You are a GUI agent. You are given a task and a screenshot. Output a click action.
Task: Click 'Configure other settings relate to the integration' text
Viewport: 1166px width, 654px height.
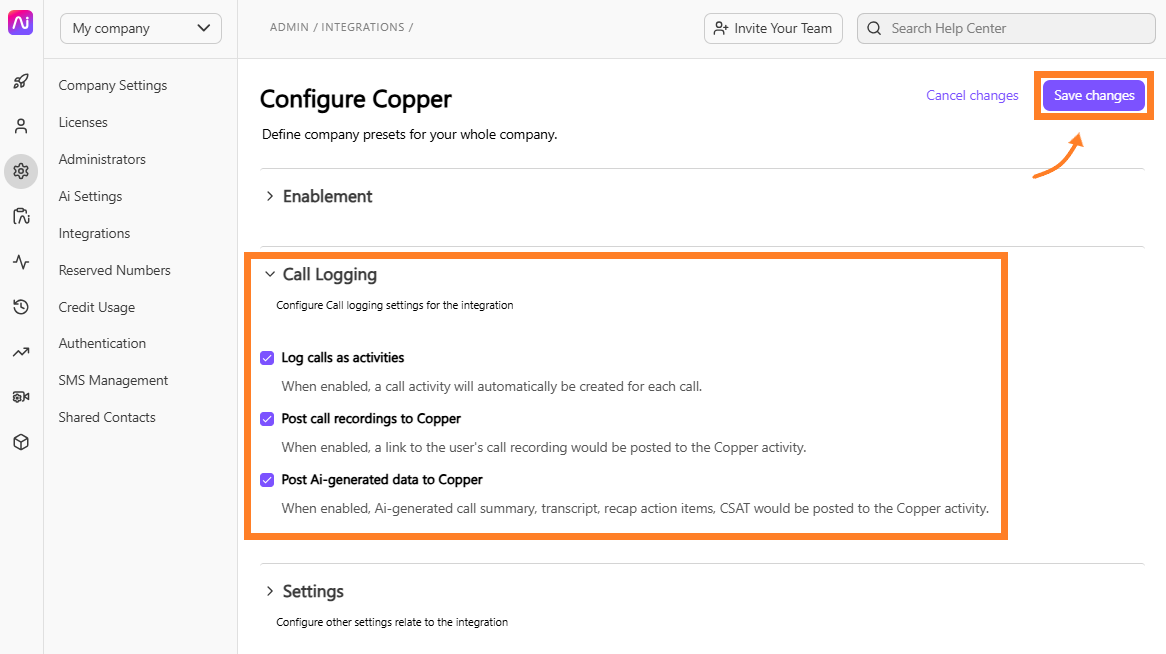392,622
